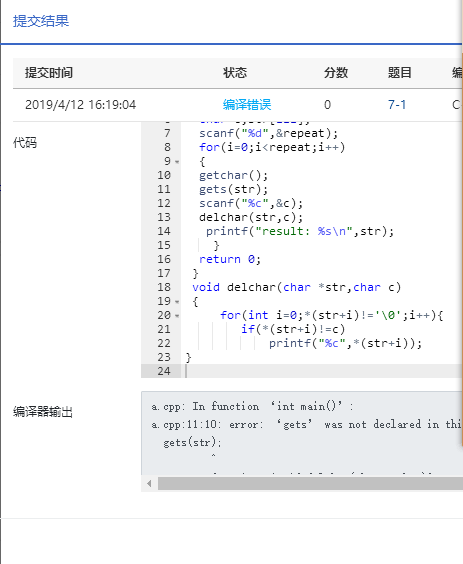Click the for(i=0;i<repeat;i++) line

tap(272, 147)
